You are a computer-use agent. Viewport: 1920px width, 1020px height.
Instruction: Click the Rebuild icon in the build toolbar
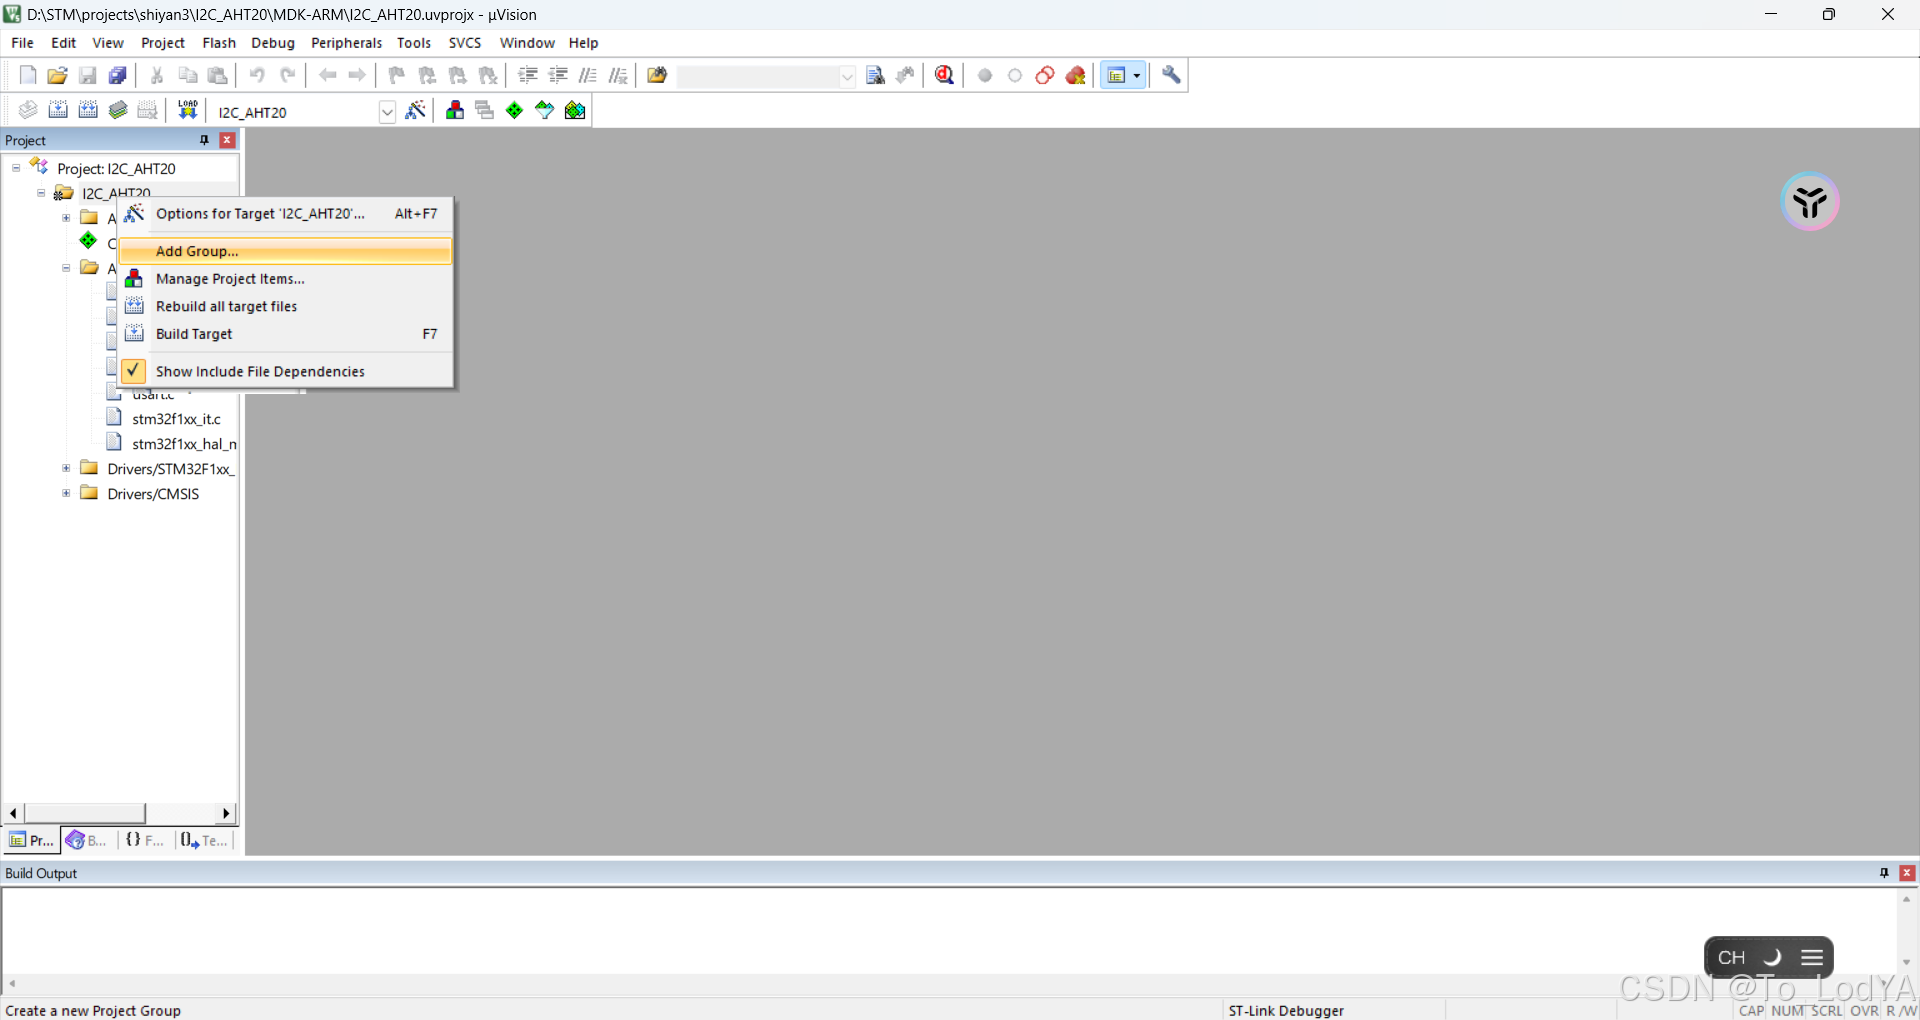point(88,110)
